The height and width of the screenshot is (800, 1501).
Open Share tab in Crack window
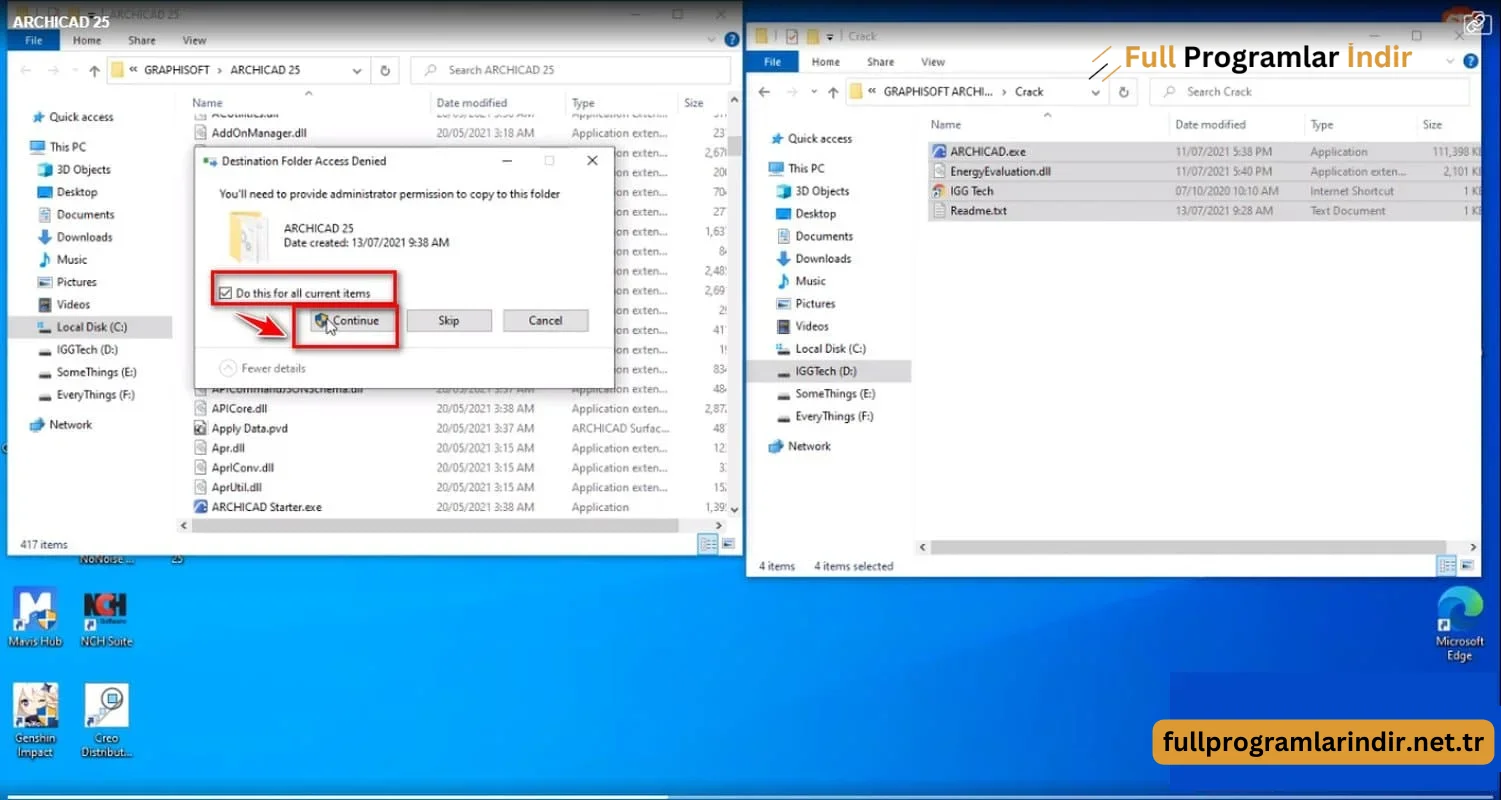pos(881,62)
